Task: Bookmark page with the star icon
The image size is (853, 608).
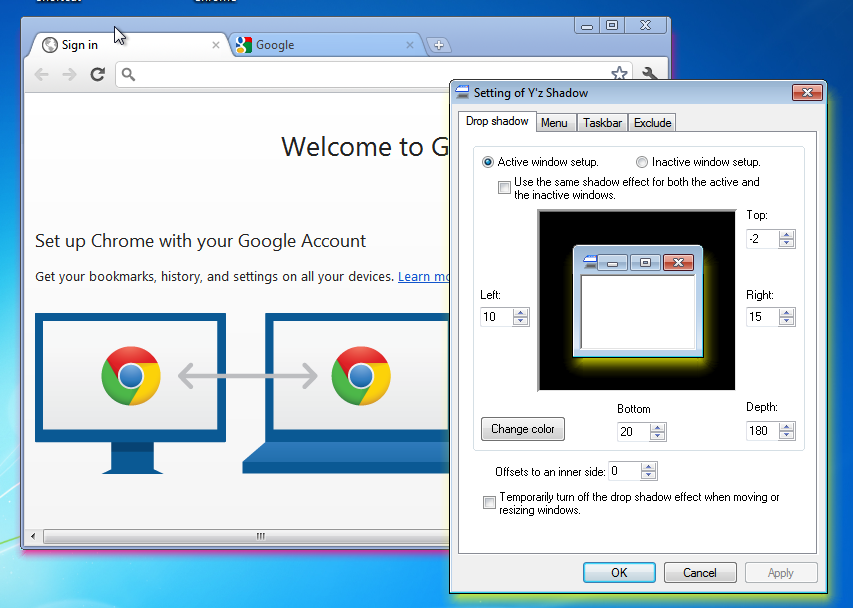Action: (x=619, y=73)
